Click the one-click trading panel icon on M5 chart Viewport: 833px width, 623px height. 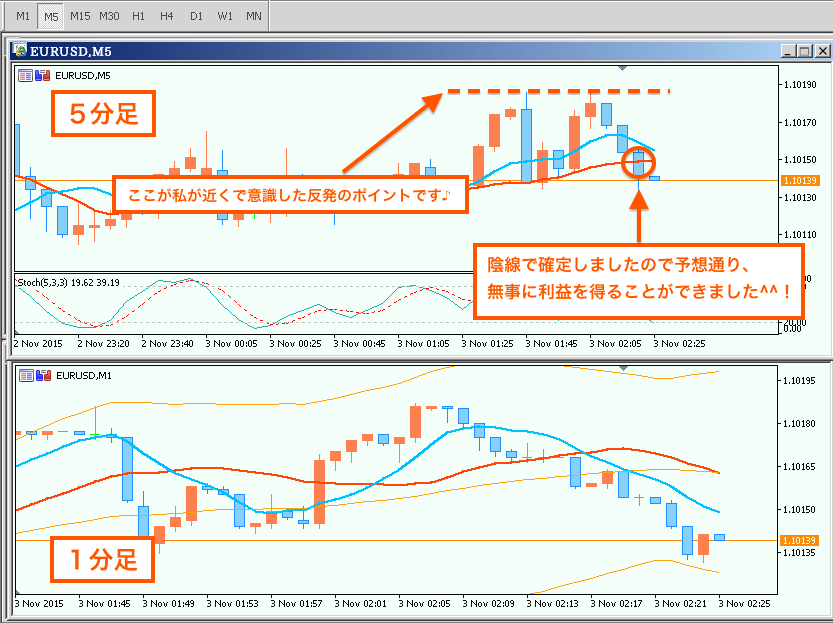pos(26,74)
